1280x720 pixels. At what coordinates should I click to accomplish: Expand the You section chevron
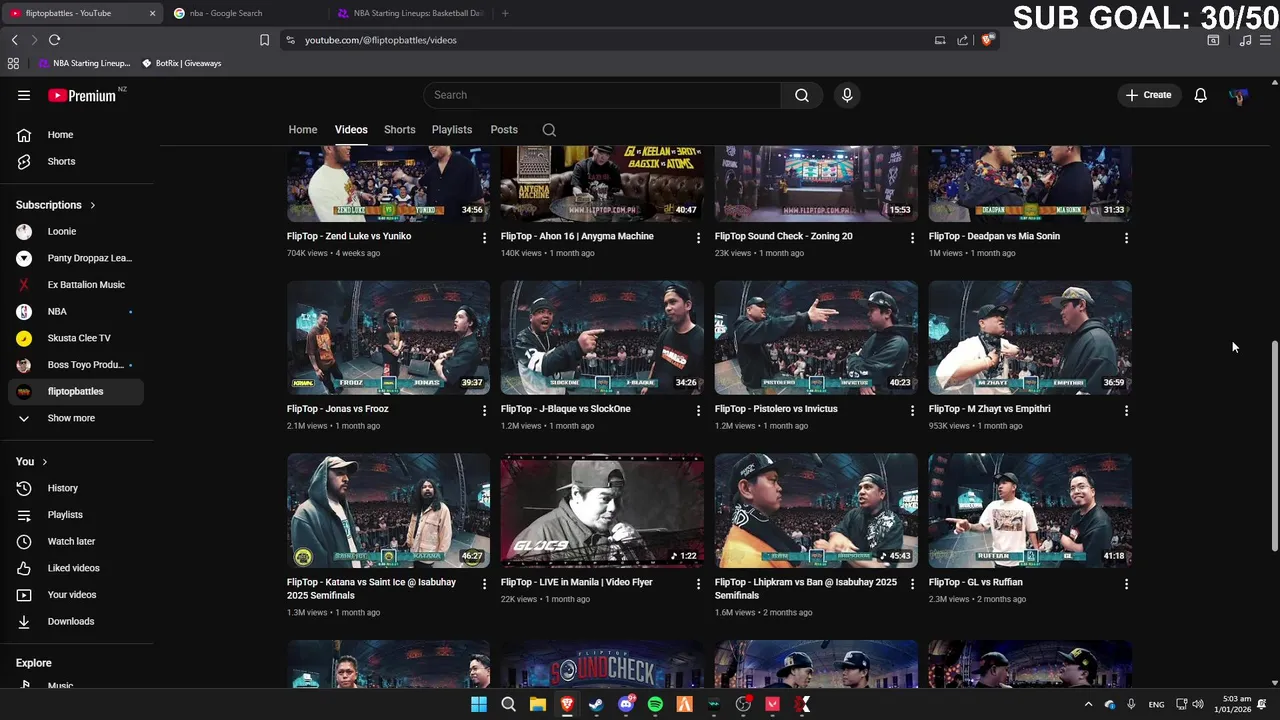[x=44, y=462]
